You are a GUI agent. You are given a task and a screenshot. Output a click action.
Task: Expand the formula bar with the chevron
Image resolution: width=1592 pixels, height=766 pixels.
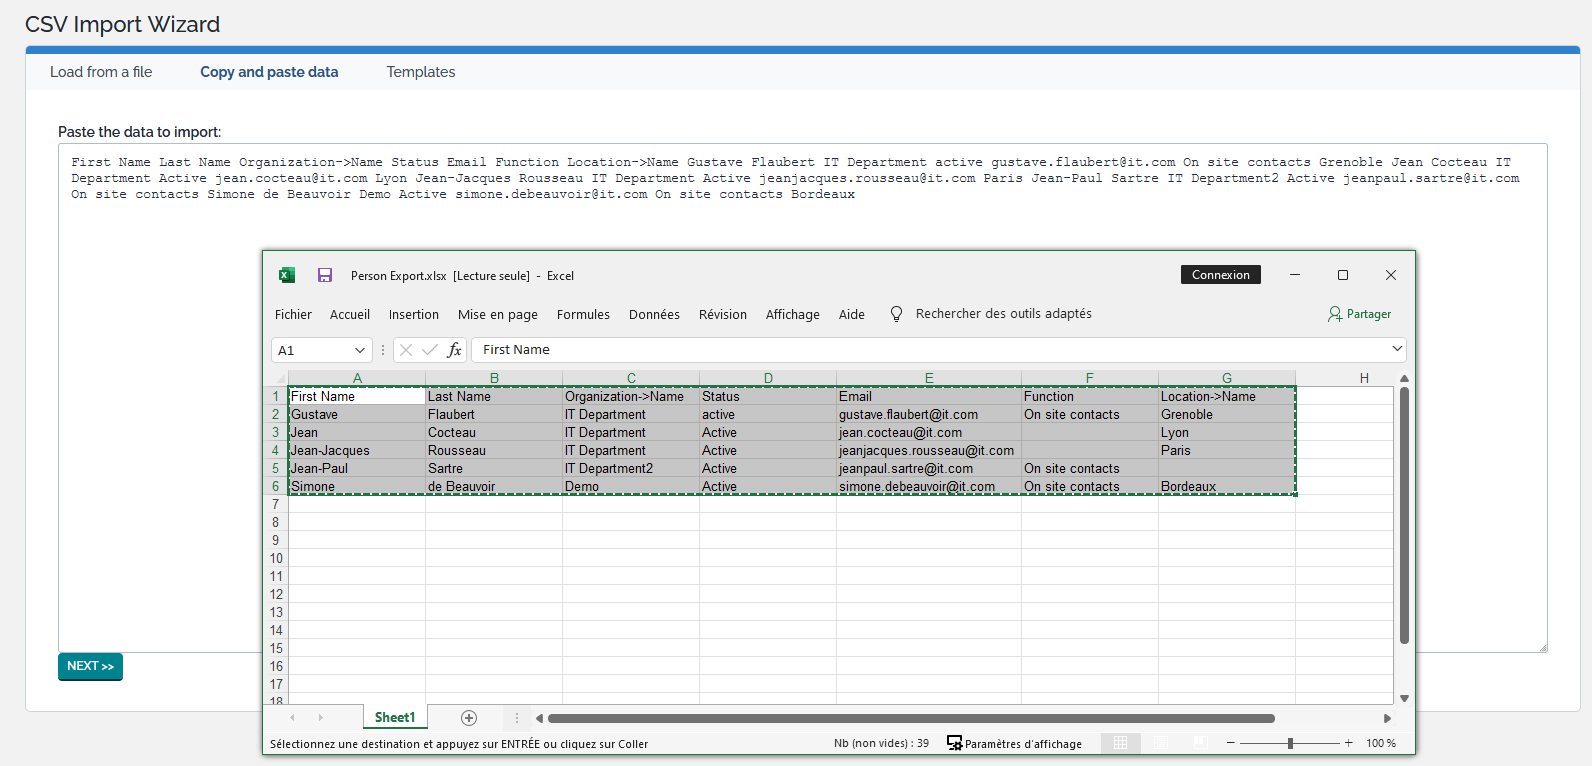pyautogui.click(x=1397, y=349)
